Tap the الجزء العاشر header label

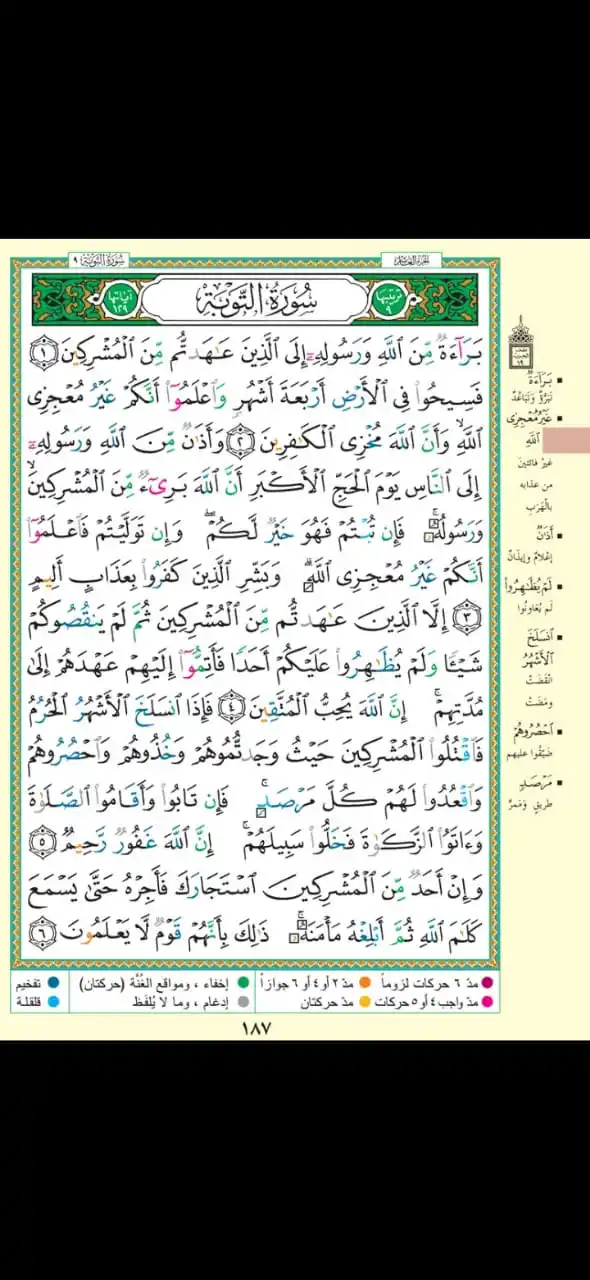click(410, 261)
